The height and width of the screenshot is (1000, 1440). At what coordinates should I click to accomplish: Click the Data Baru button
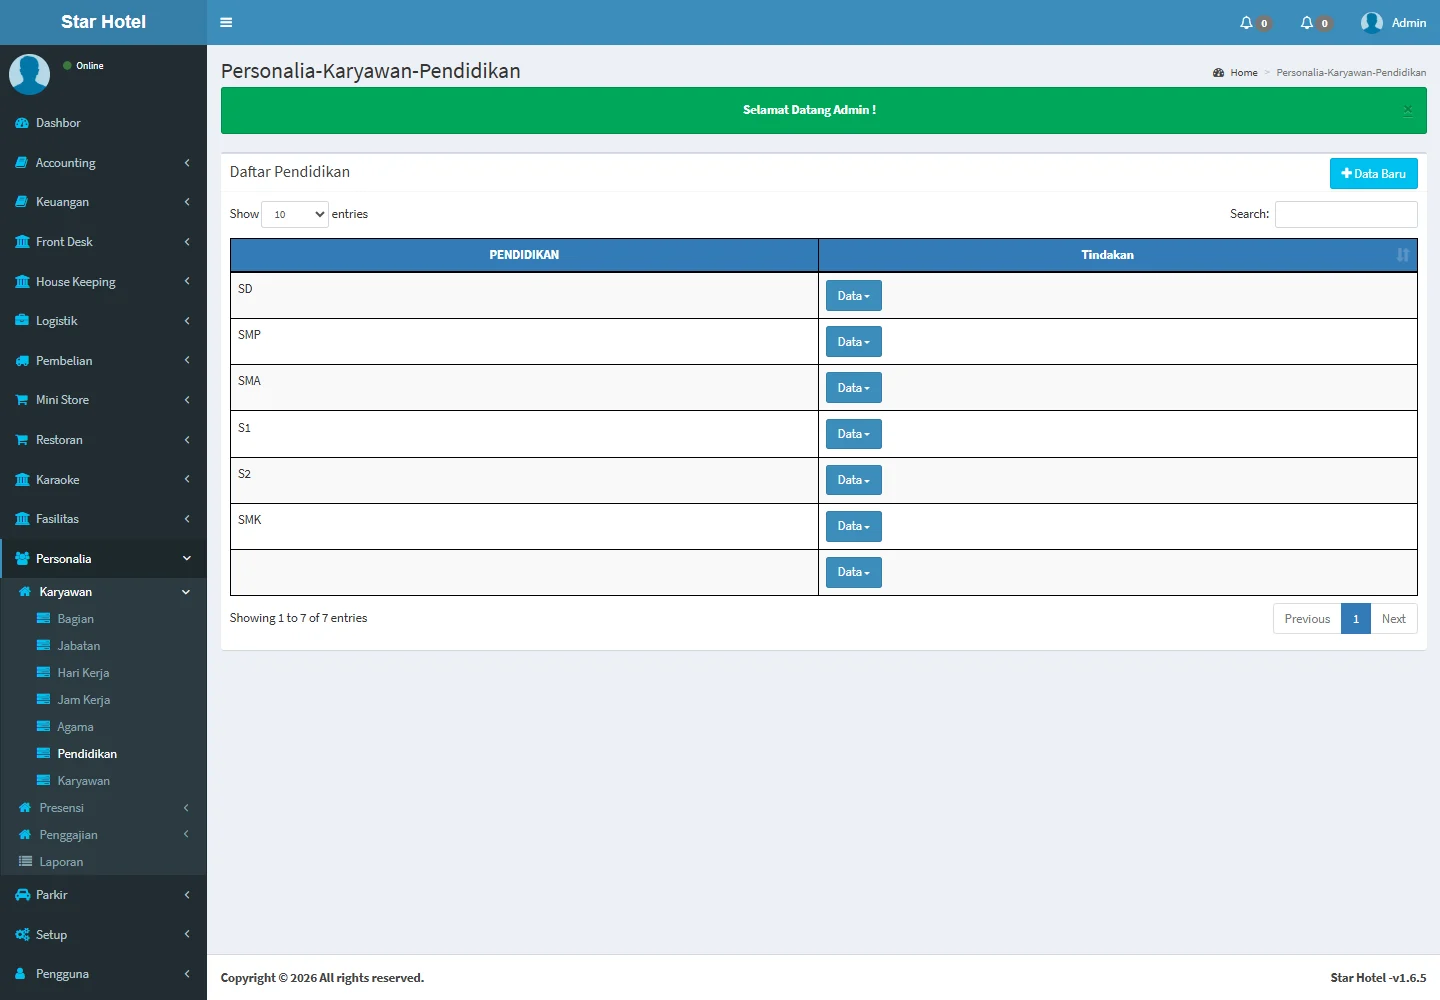[1373, 174]
